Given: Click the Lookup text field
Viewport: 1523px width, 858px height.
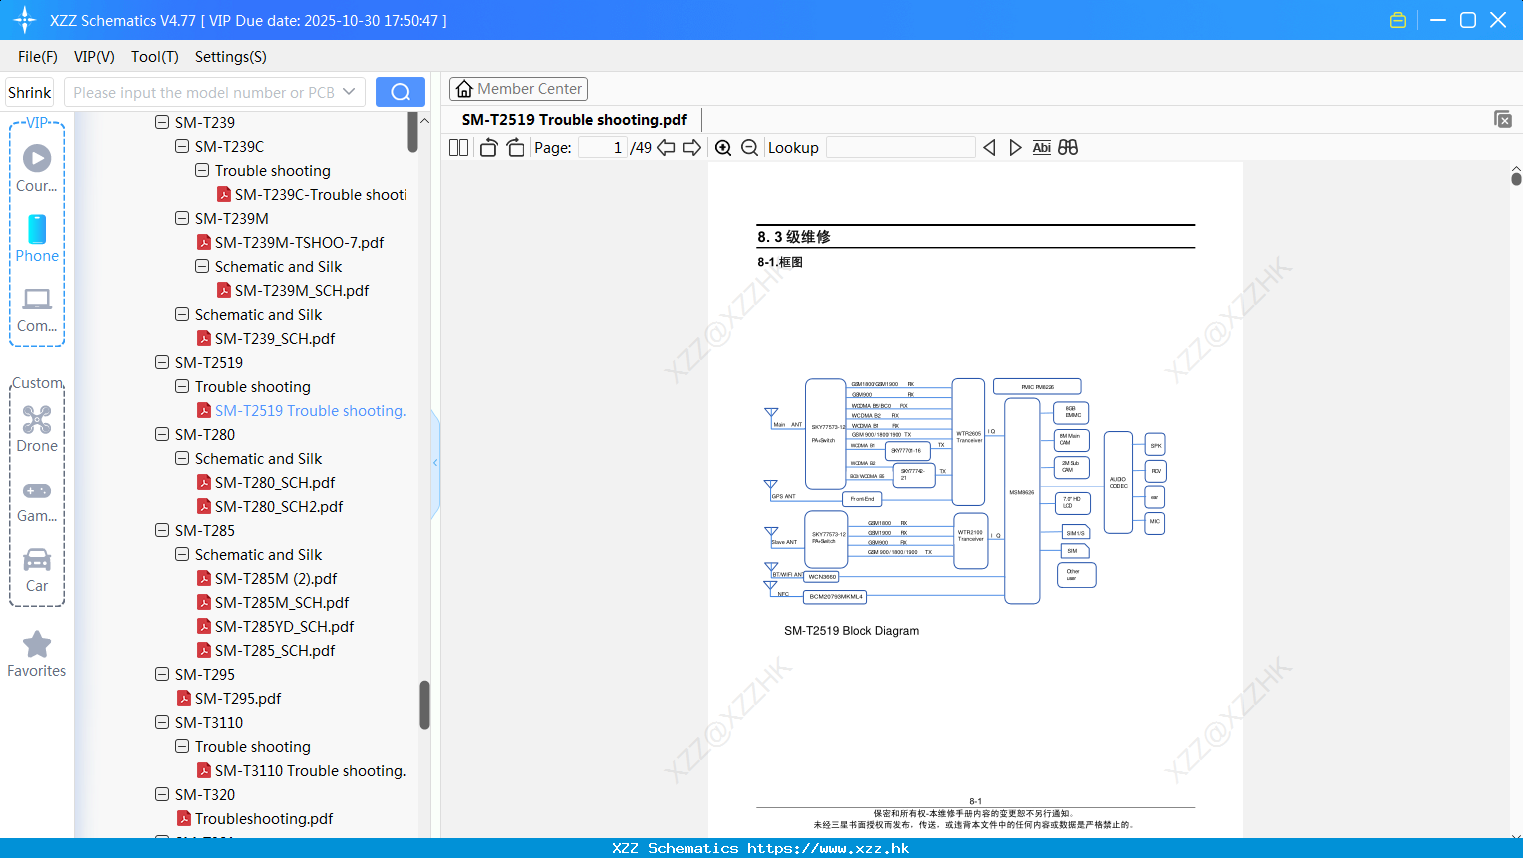Looking at the screenshot, I should [x=901, y=147].
